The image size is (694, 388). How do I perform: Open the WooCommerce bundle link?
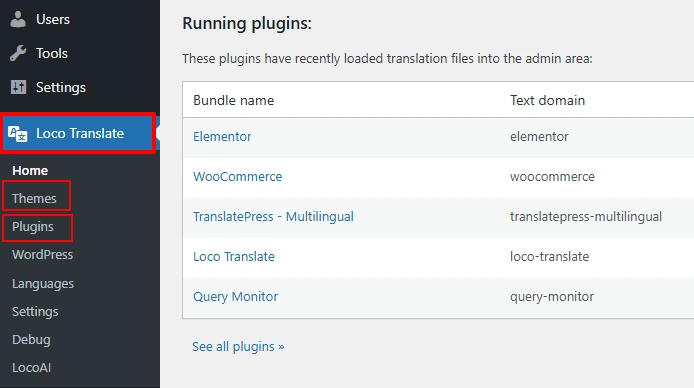[x=238, y=177]
